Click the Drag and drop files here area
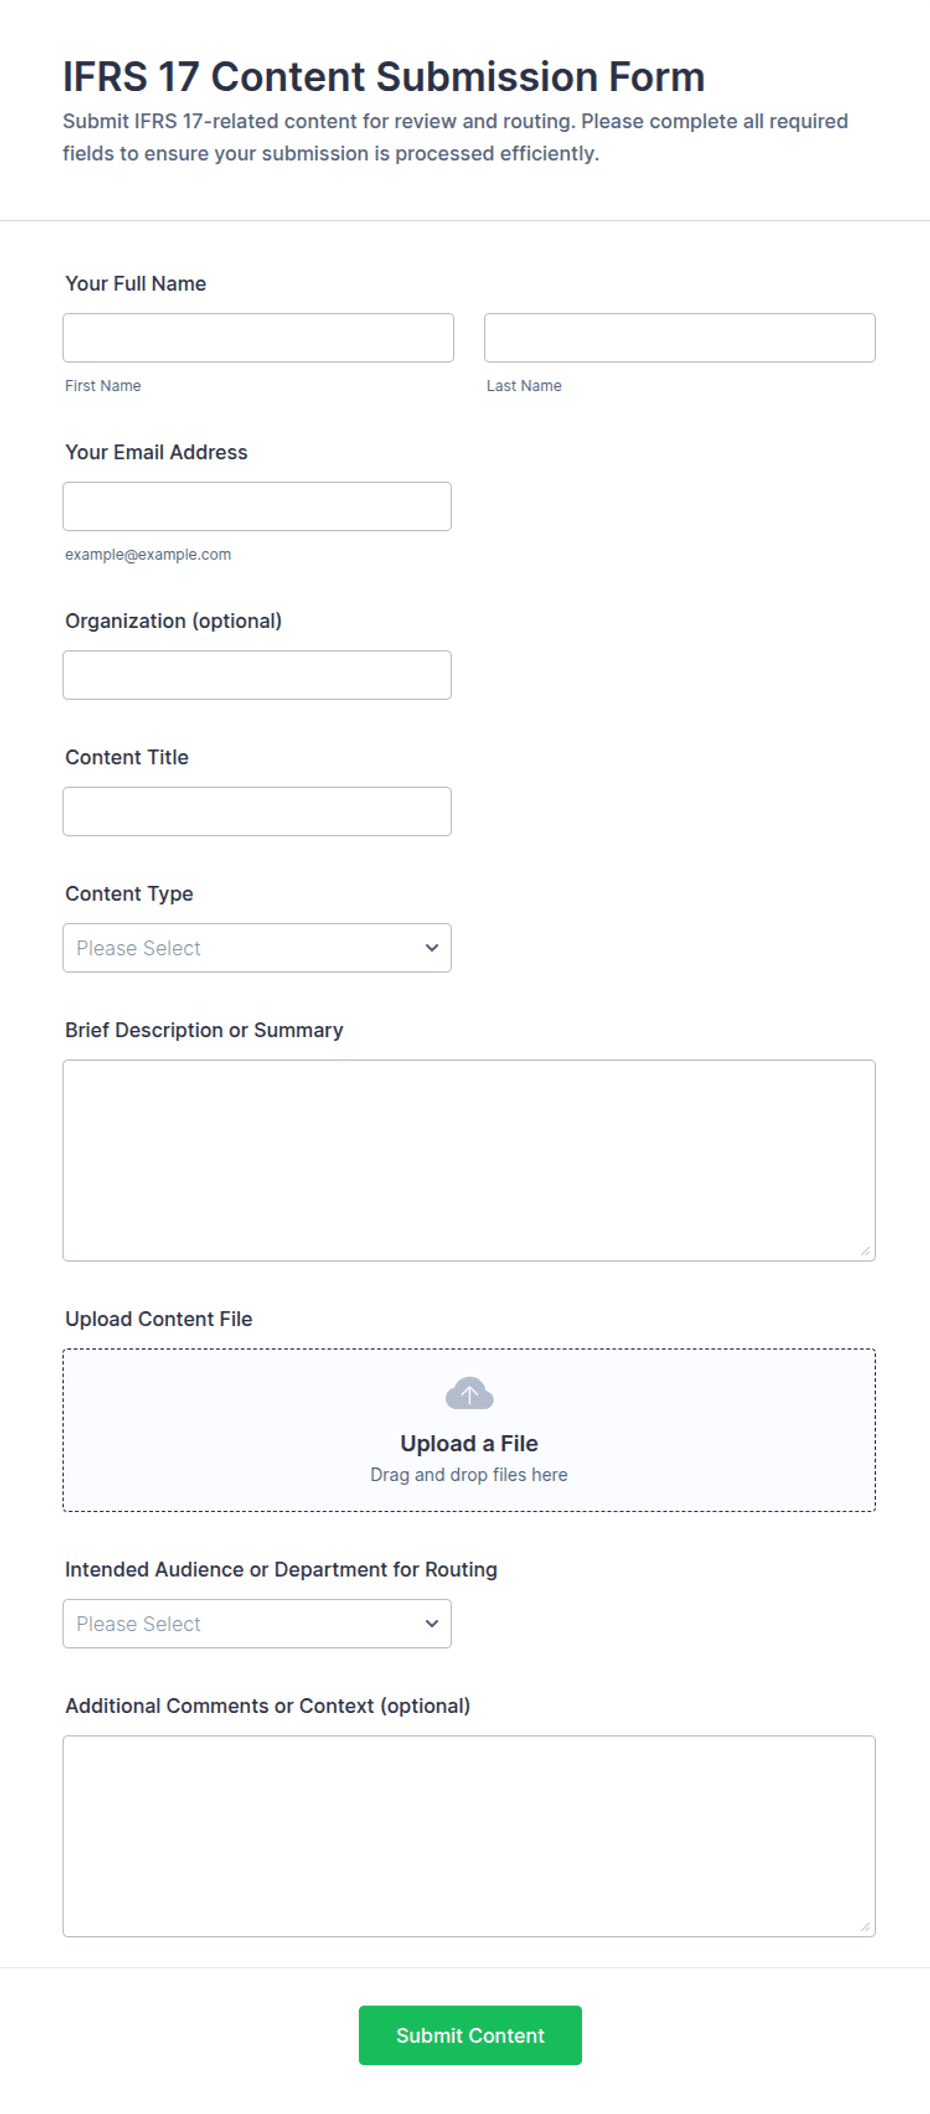 (x=469, y=1475)
